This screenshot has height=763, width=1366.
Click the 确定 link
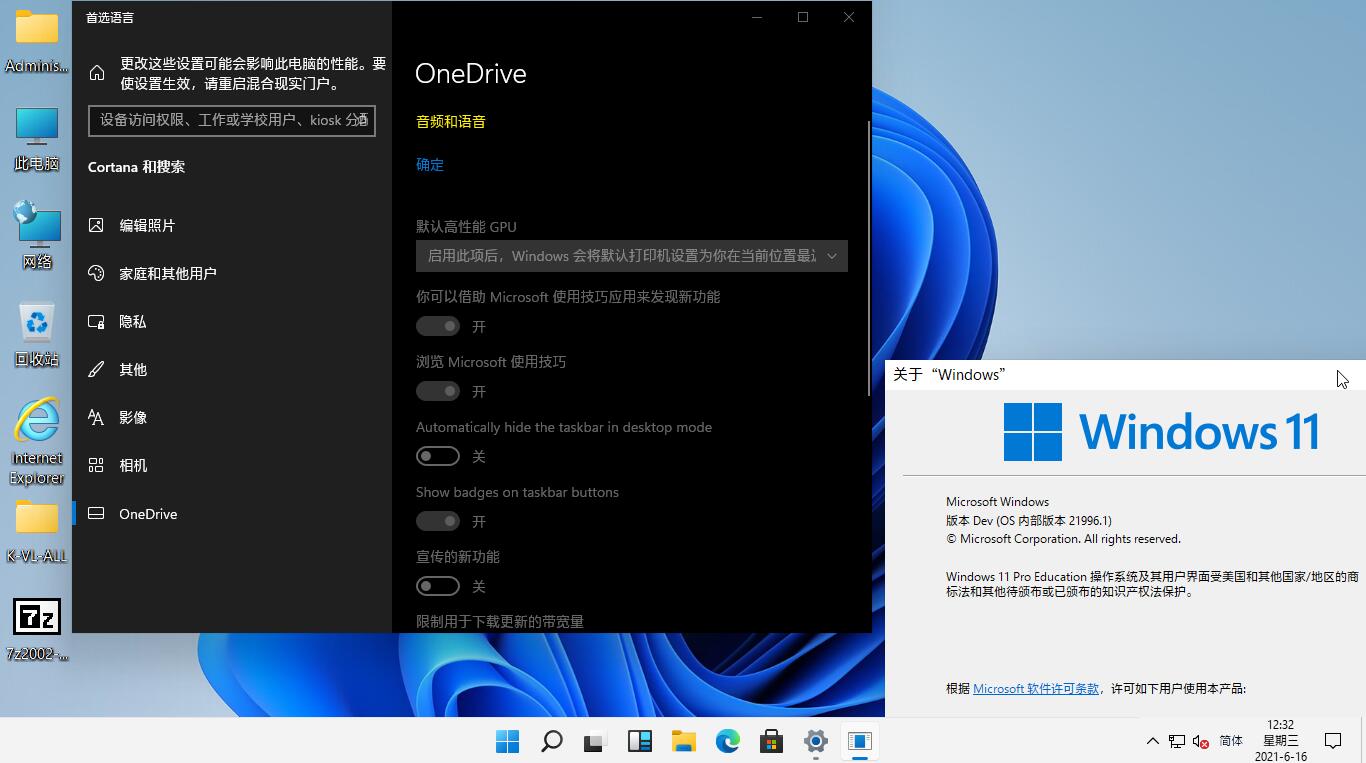pos(430,164)
